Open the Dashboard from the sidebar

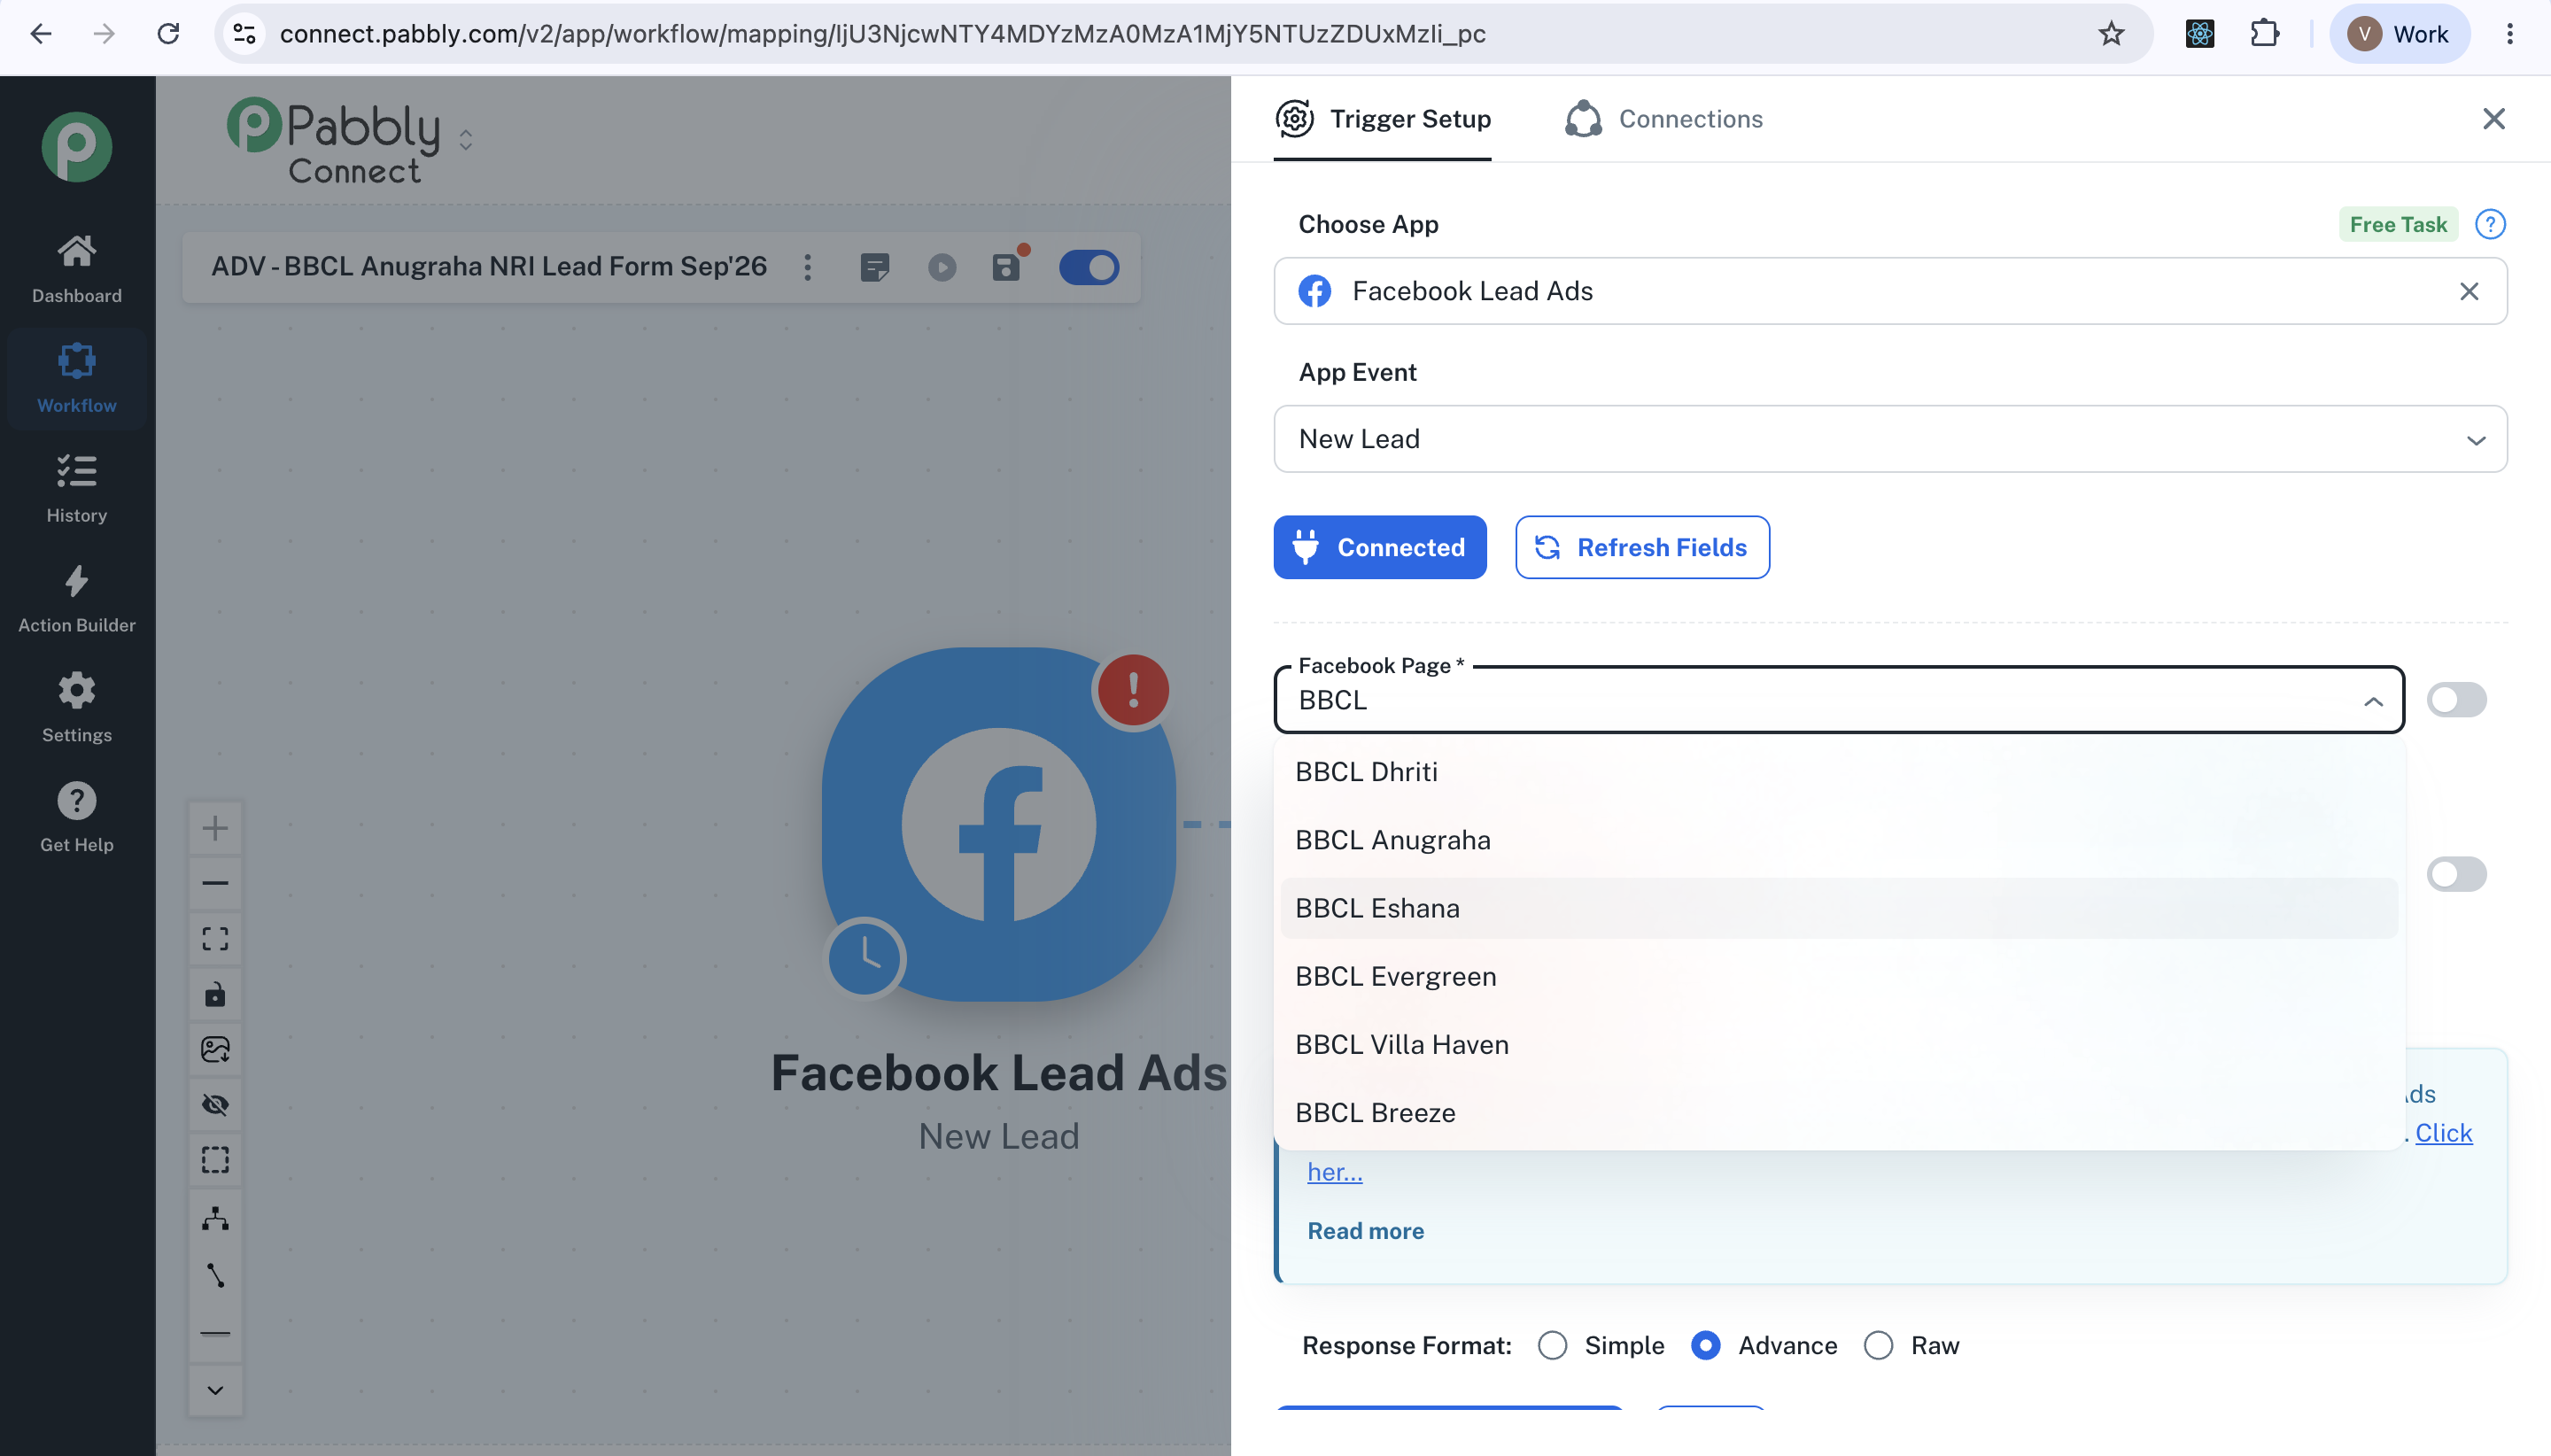click(77, 268)
